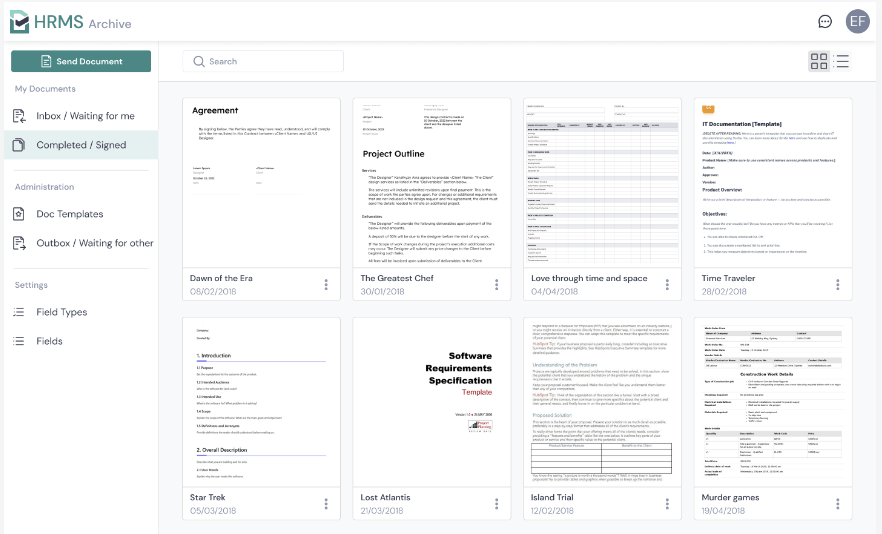Click the date 19/04/2018
This screenshot has width=882, height=534.
pyautogui.click(x=723, y=511)
